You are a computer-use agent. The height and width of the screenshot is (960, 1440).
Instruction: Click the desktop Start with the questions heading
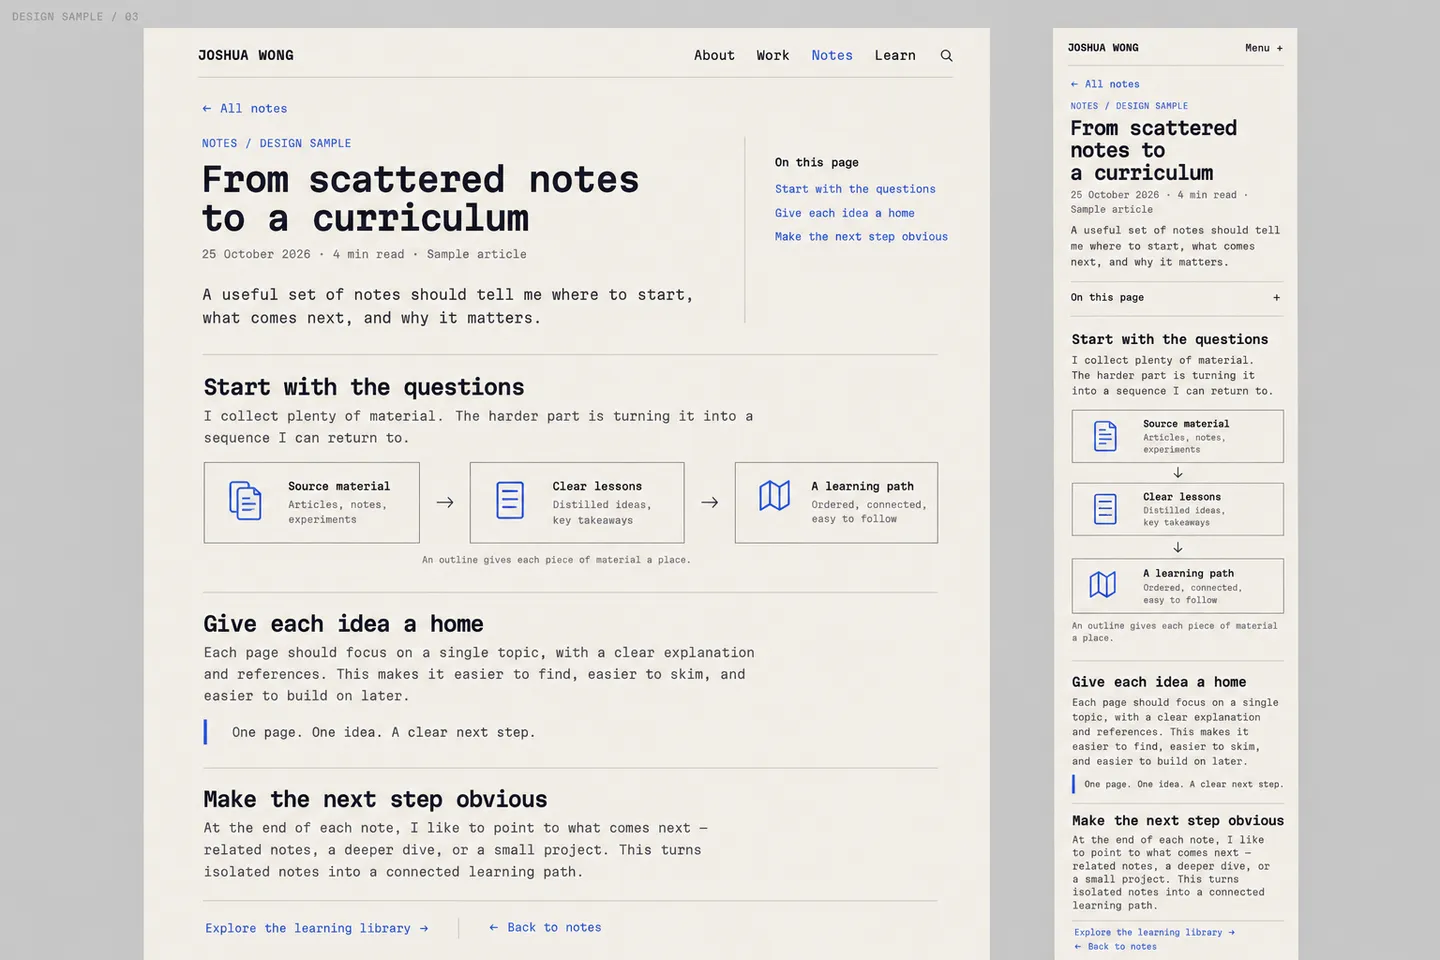364,387
